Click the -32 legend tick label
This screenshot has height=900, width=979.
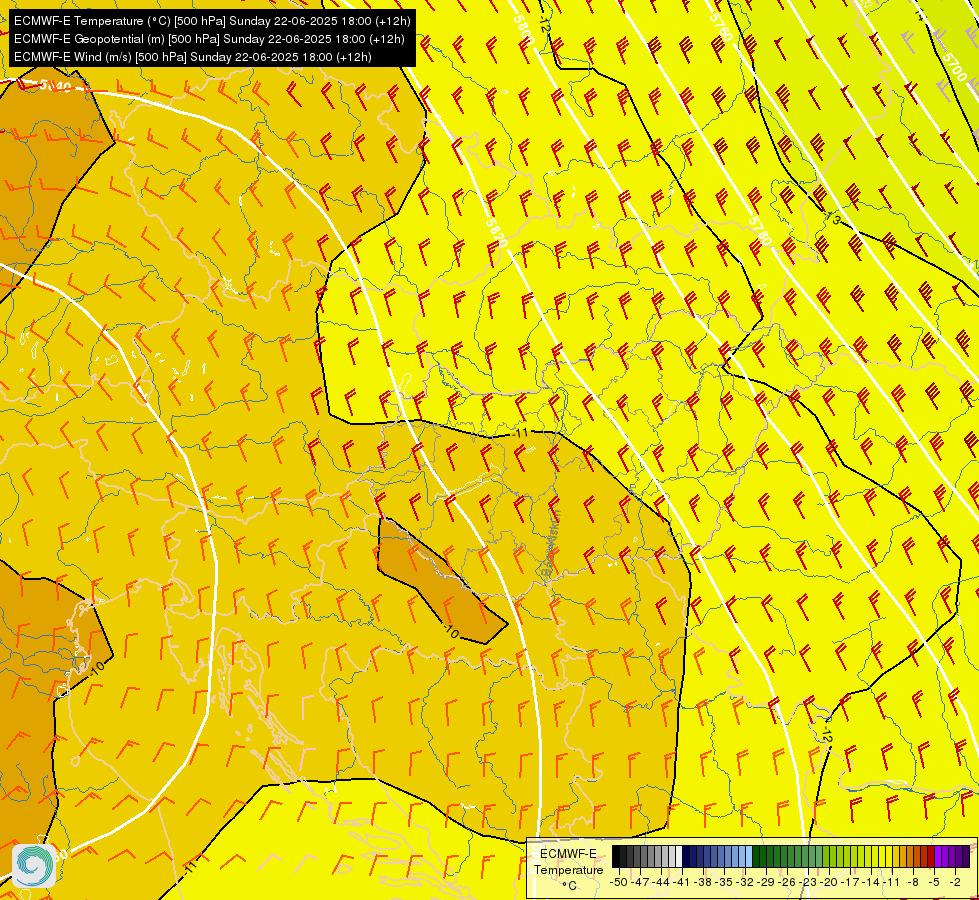745,882
